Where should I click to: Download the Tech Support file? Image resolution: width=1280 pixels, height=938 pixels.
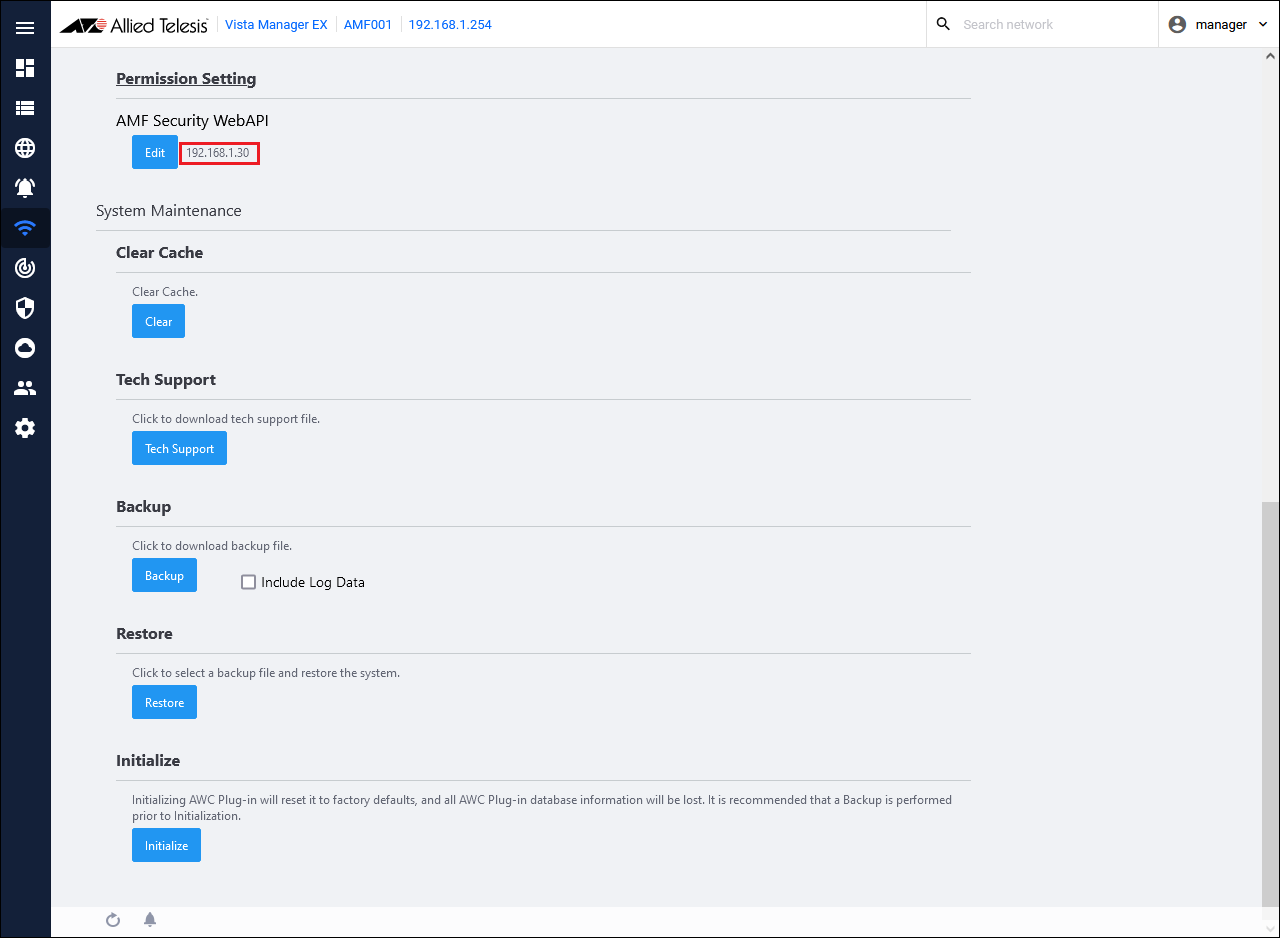[179, 449]
